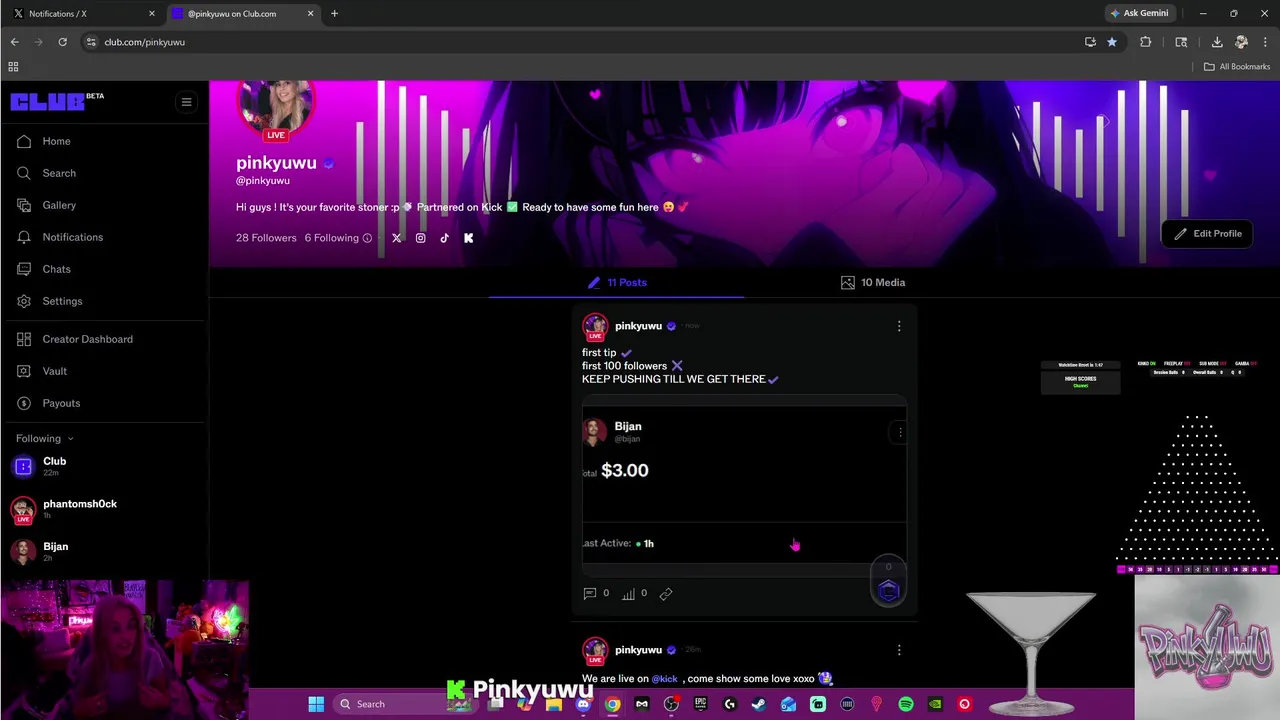1280x720 pixels.
Task: Open phantomsh0ck in the Following list
Action: [x=63, y=509]
